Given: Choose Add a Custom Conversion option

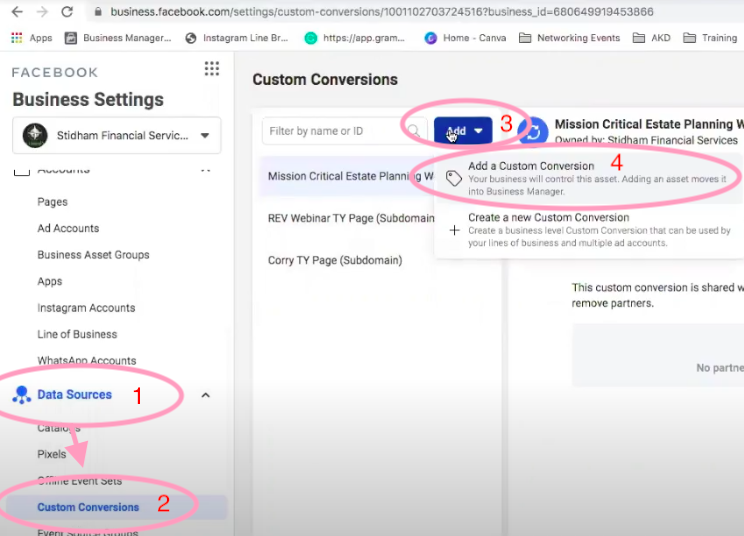Looking at the screenshot, I should click(588, 178).
